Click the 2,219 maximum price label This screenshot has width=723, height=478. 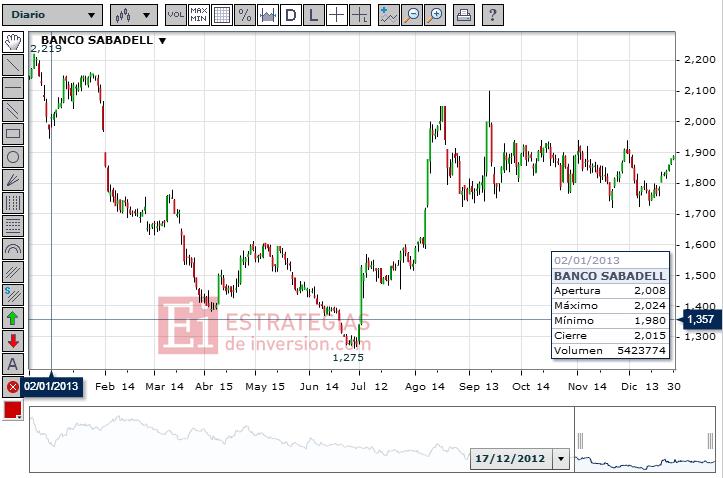(x=46, y=48)
